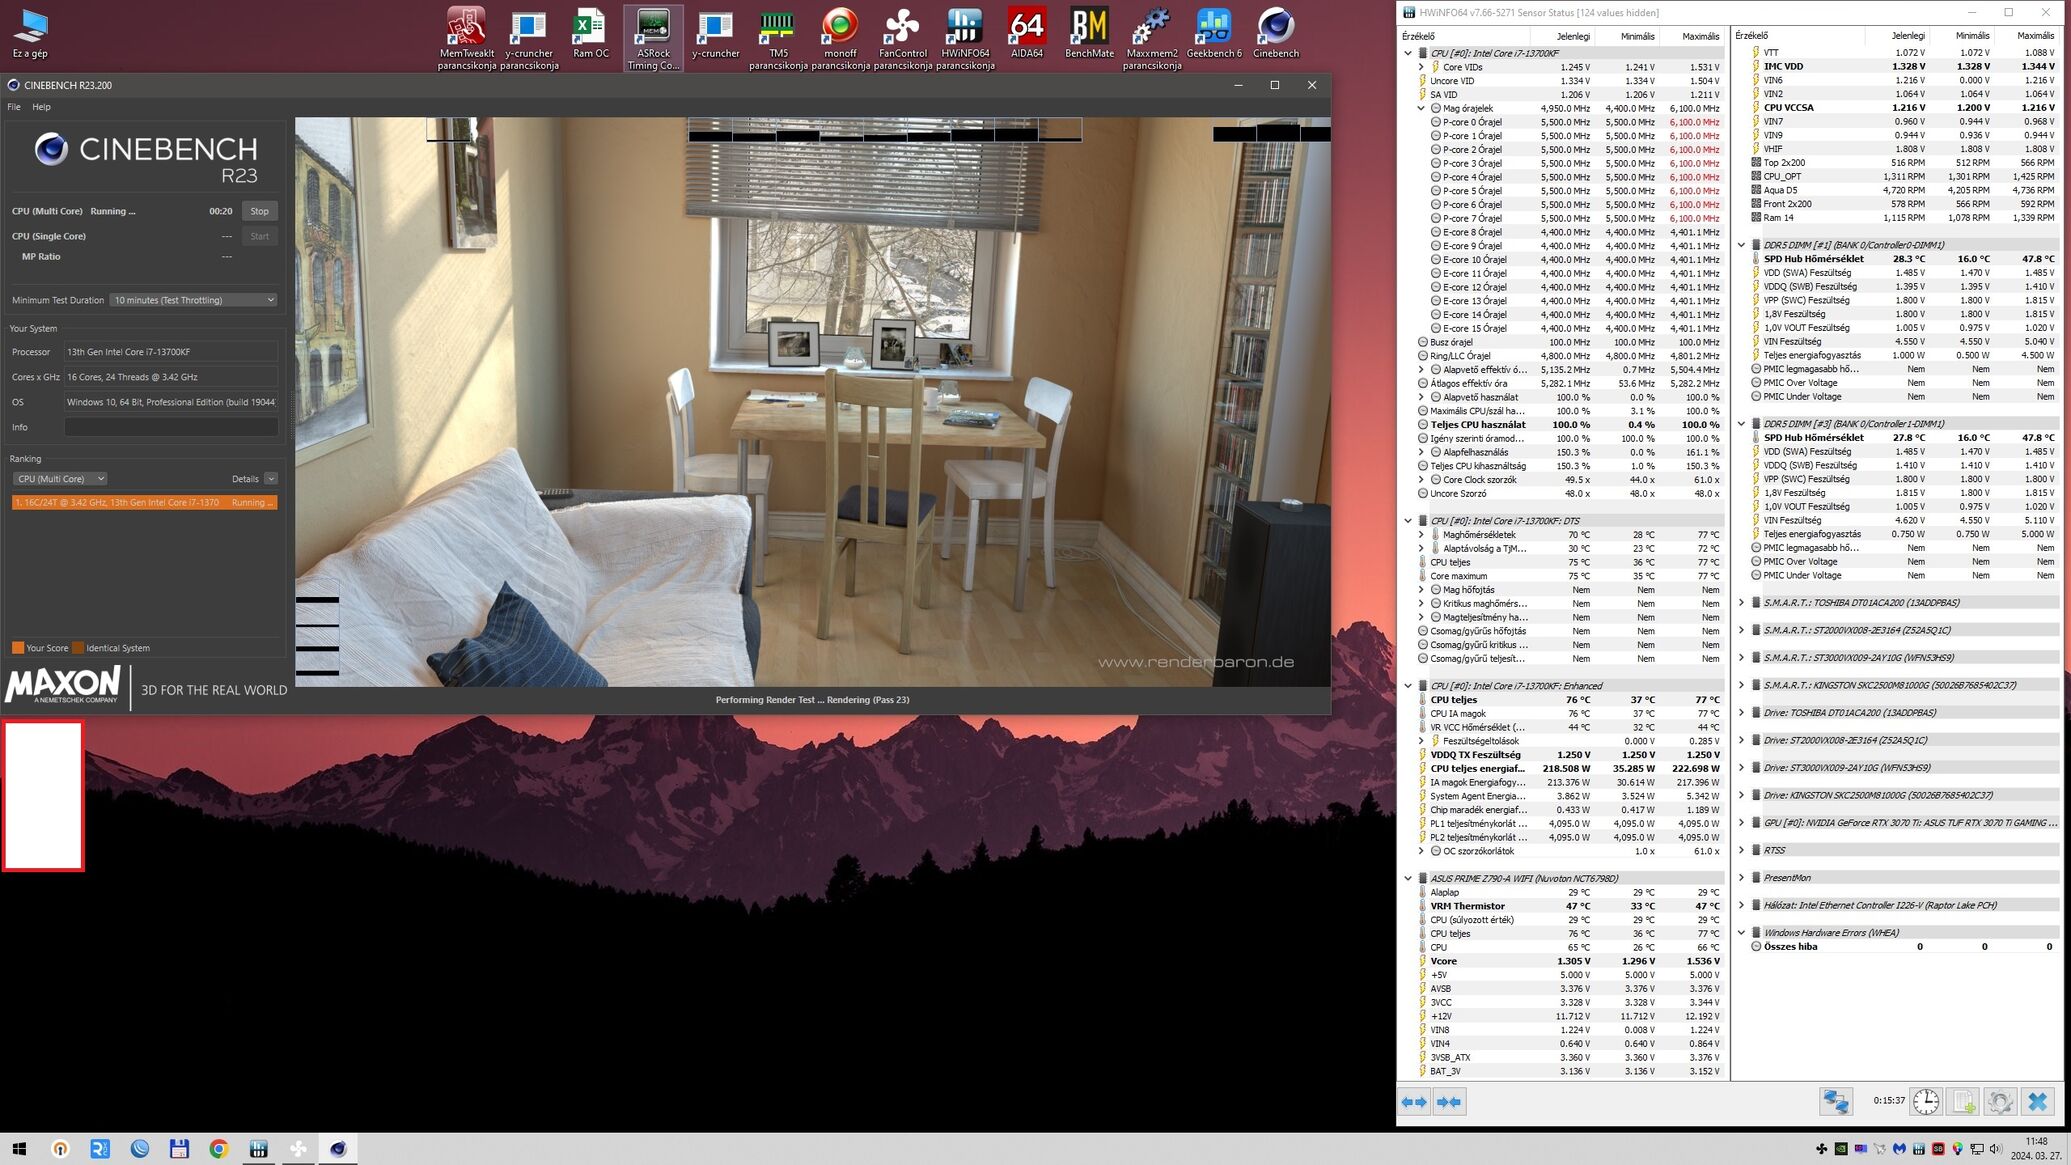The width and height of the screenshot is (2071, 1165).
Task: Open Minimum Test Duration dropdown
Action: pos(193,300)
